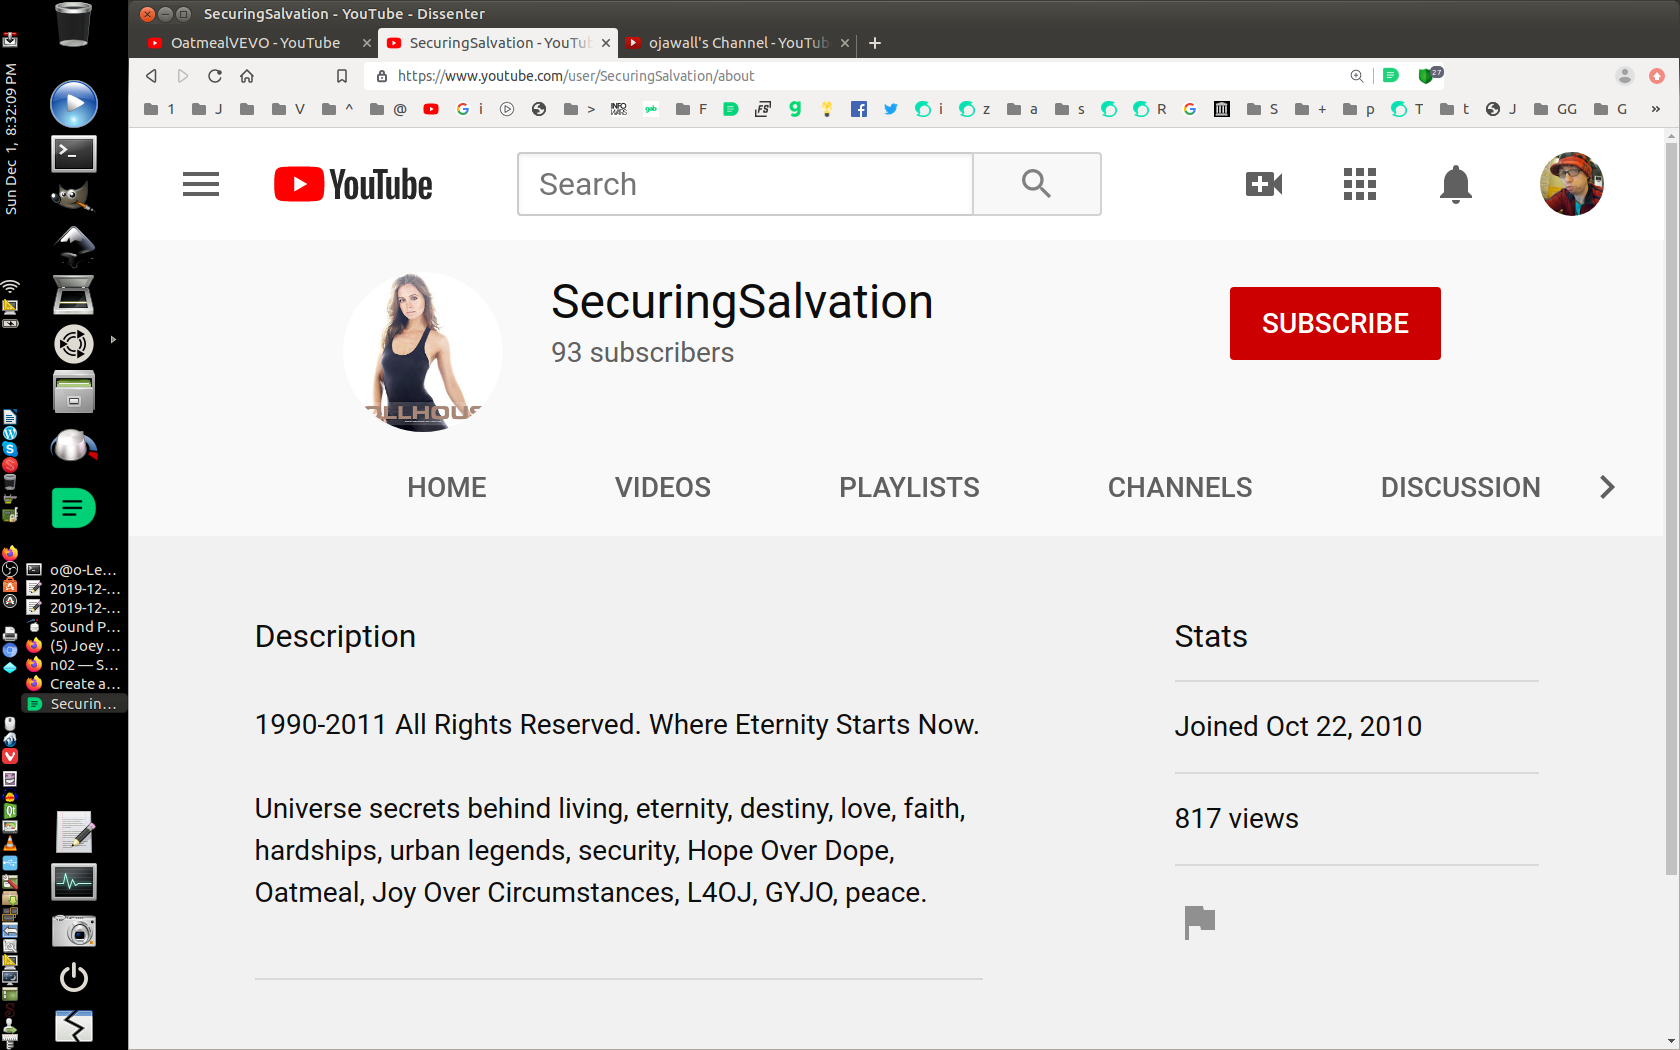Open the bookmark folder labeled S

pos(1263,109)
